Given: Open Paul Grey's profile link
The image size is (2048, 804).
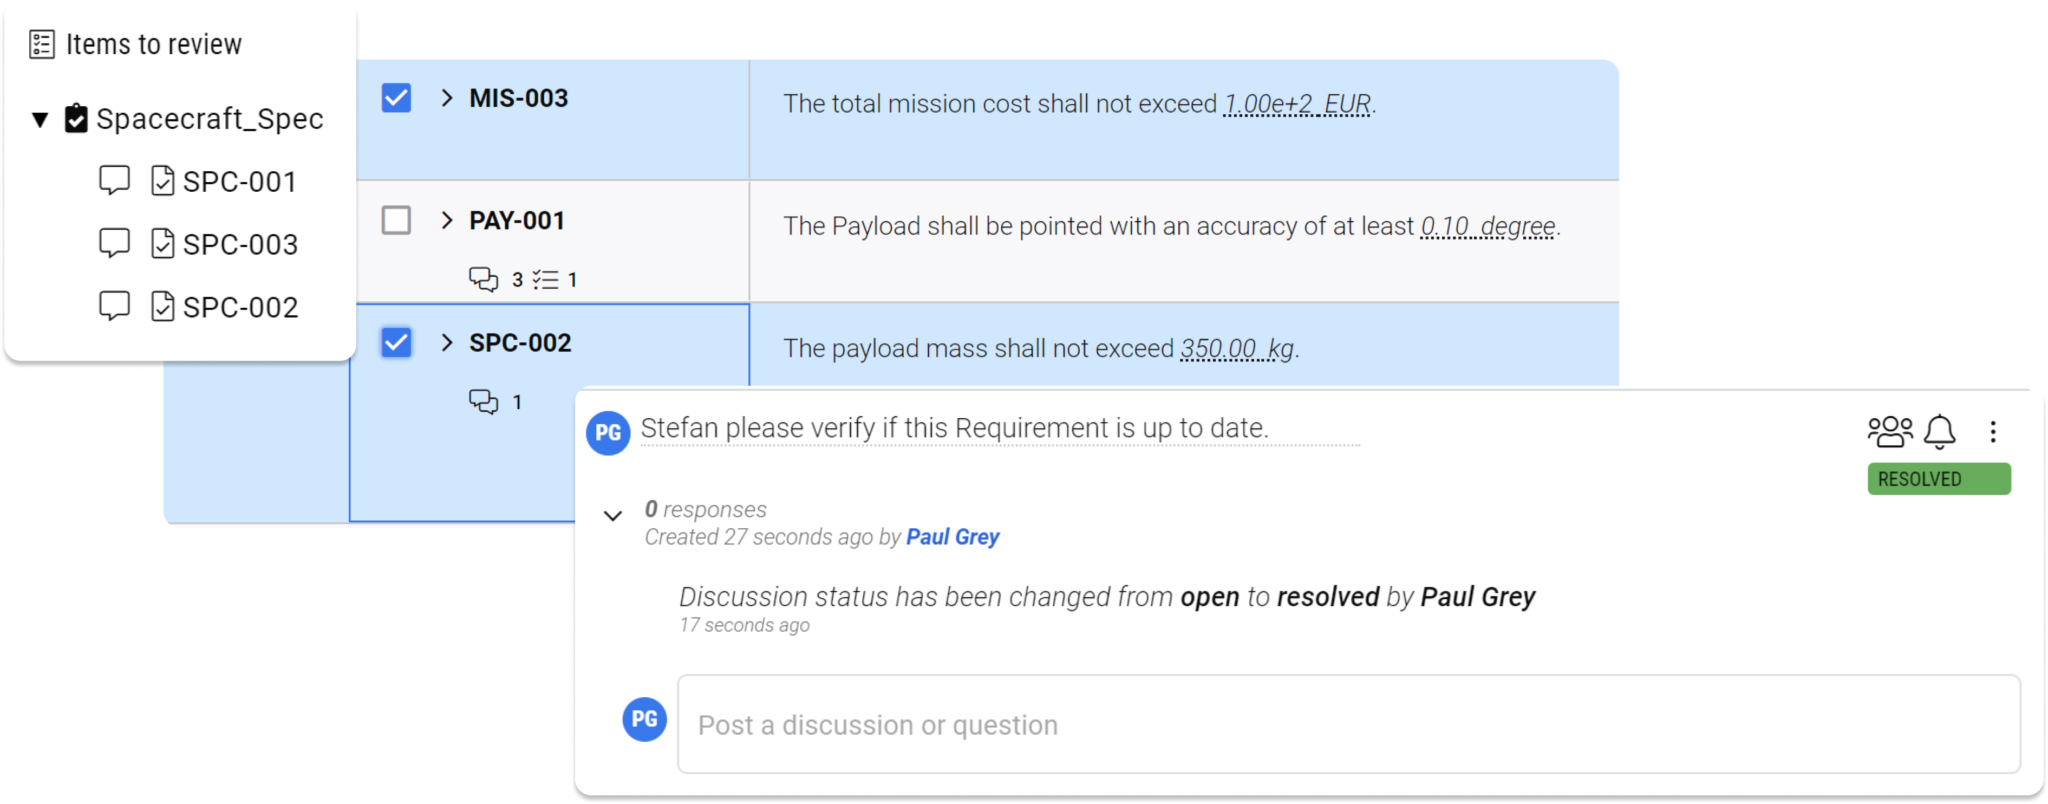Looking at the screenshot, I should pos(952,537).
